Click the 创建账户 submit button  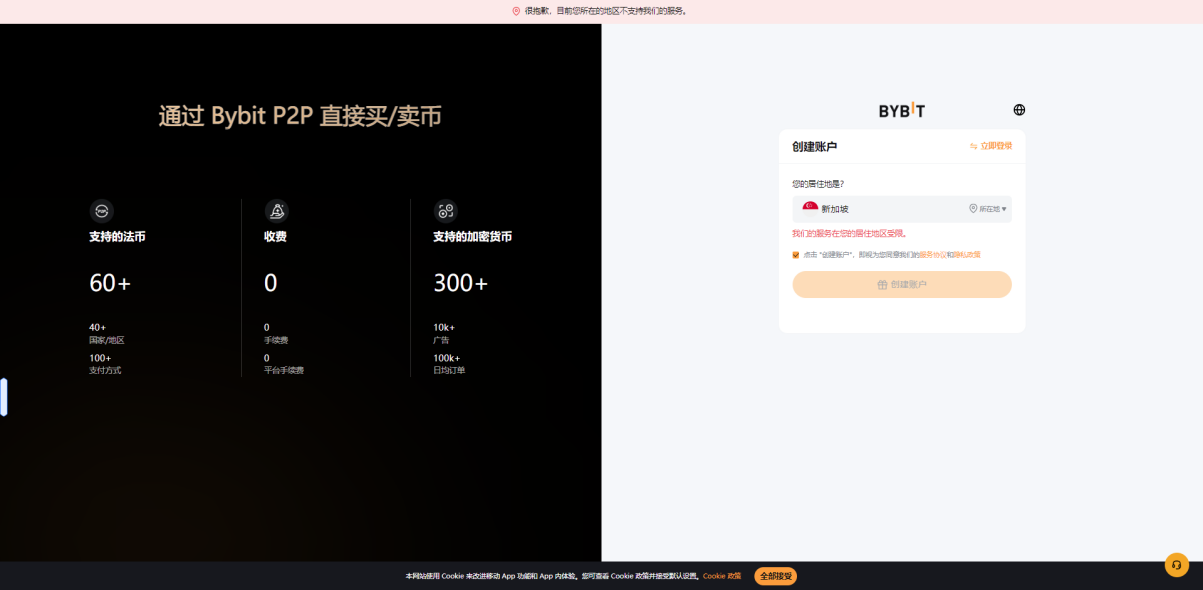coord(902,284)
